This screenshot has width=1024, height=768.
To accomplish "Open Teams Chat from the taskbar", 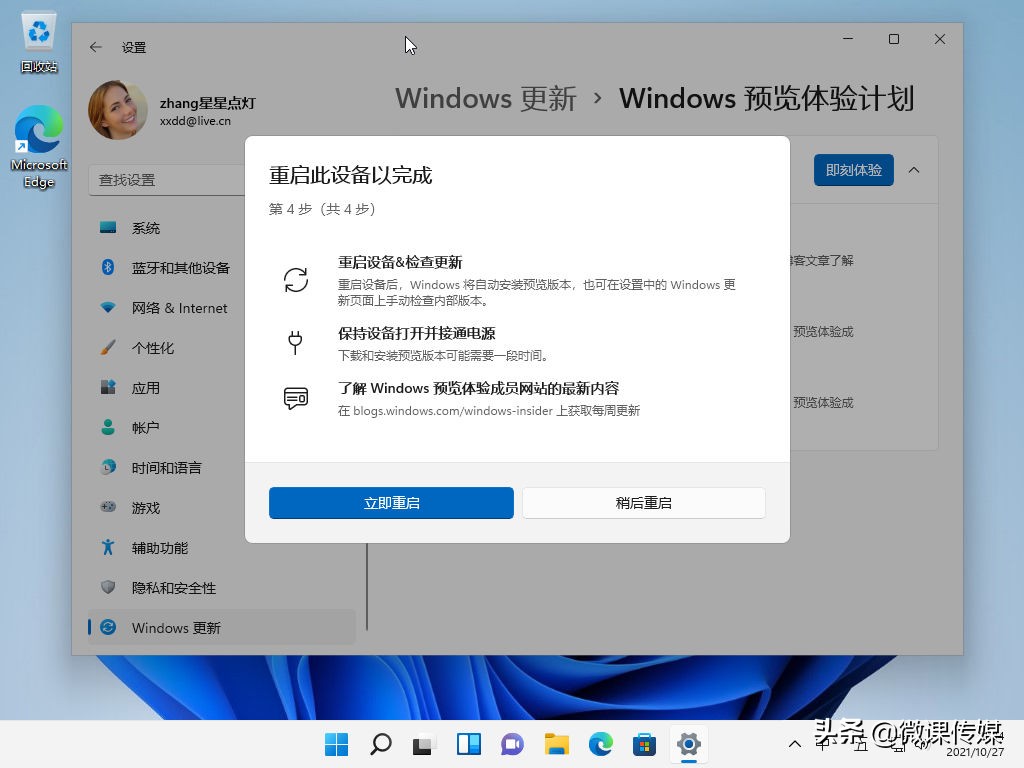I will click(512, 745).
